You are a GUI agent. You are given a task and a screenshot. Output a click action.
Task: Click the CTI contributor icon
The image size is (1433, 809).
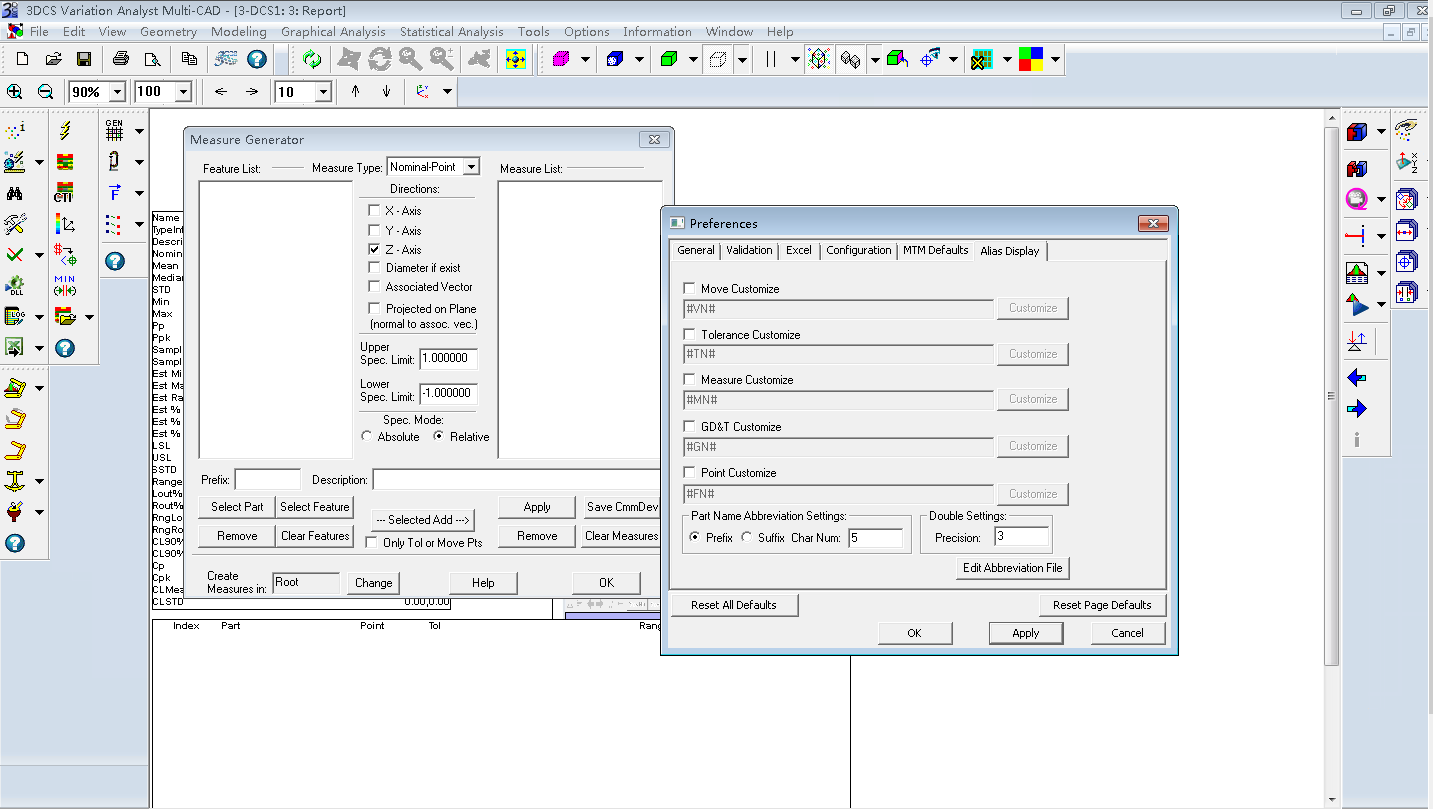tap(64, 192)
